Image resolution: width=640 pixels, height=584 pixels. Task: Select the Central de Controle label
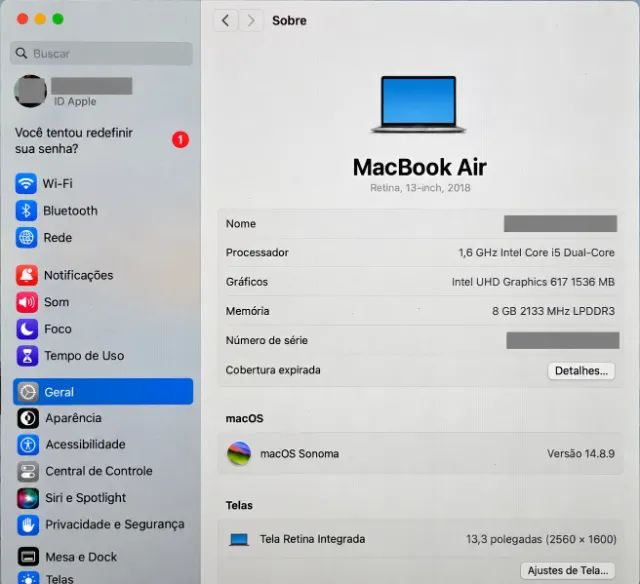point(99,471)
